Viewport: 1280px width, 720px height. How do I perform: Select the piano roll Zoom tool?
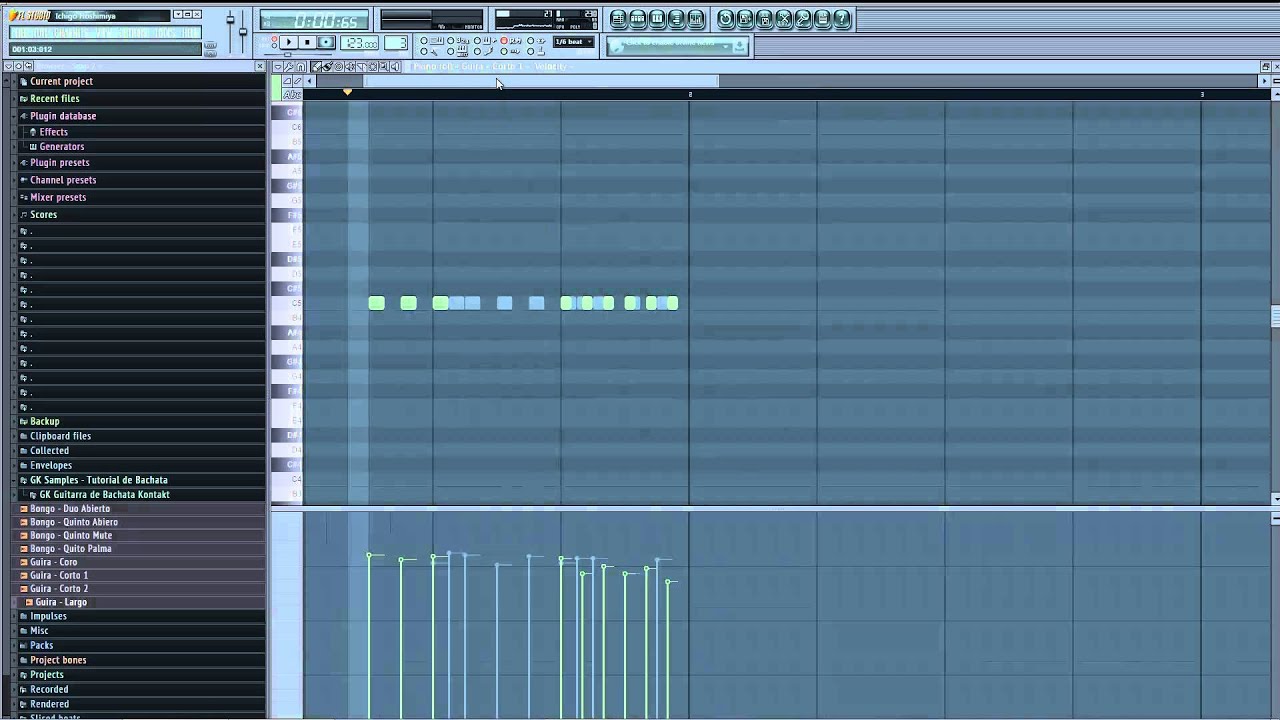click(x=384, y=67)
